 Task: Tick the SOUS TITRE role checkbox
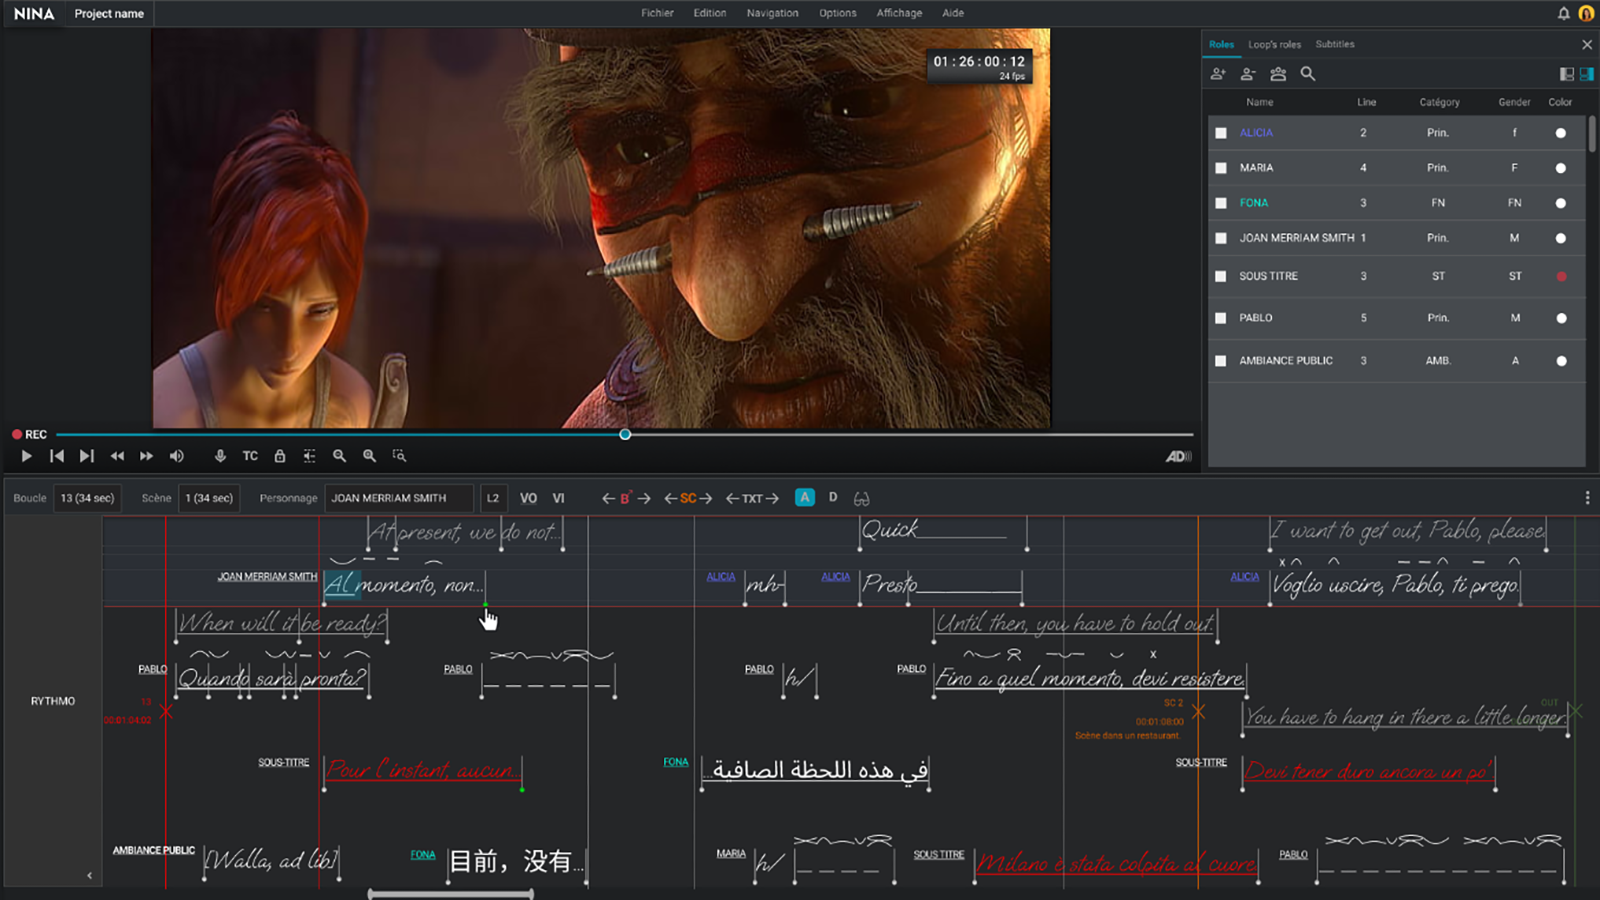(1221, 276)
